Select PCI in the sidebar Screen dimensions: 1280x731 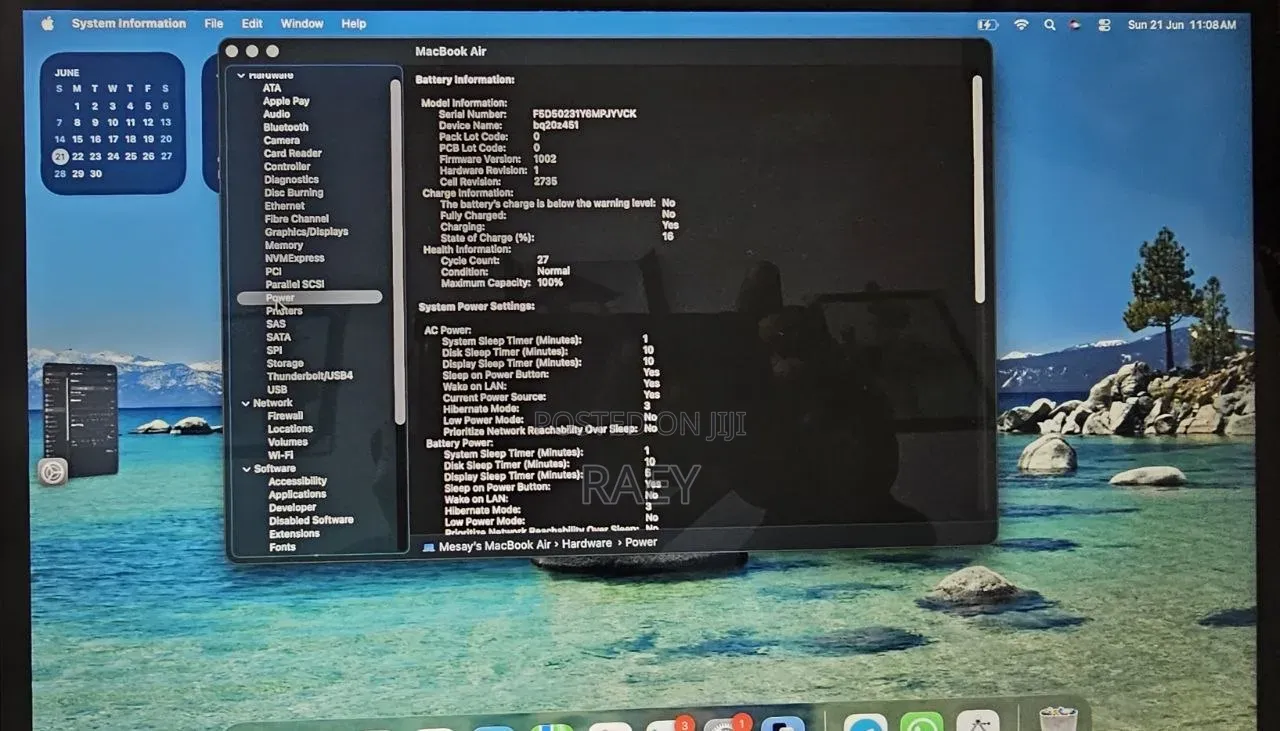click(x=273, y=271)
